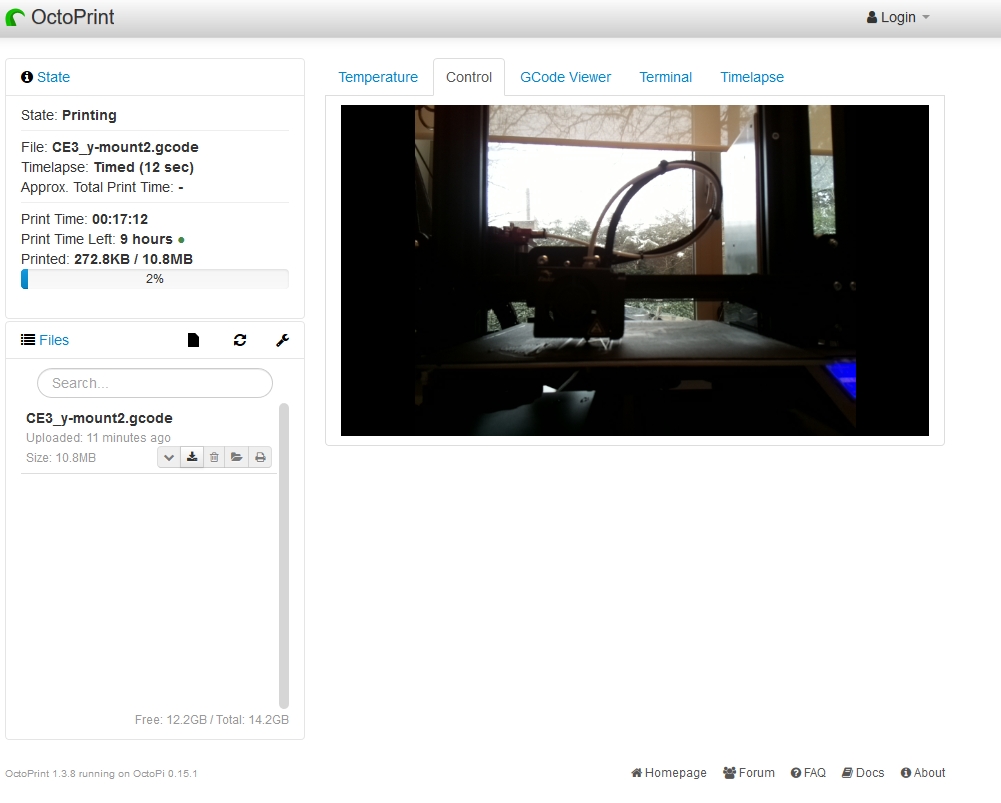Click the OctoPrint brand title text

tap(73, 17)
